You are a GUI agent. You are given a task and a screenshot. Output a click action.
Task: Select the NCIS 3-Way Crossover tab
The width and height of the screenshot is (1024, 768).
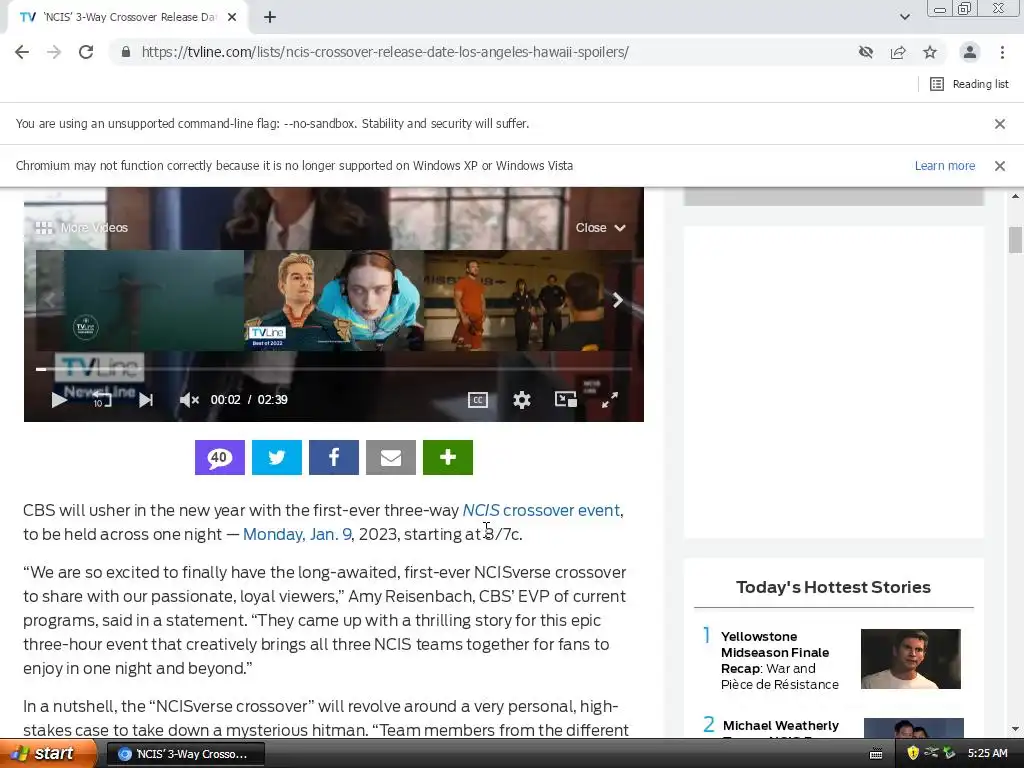click(x=129, y=18)
